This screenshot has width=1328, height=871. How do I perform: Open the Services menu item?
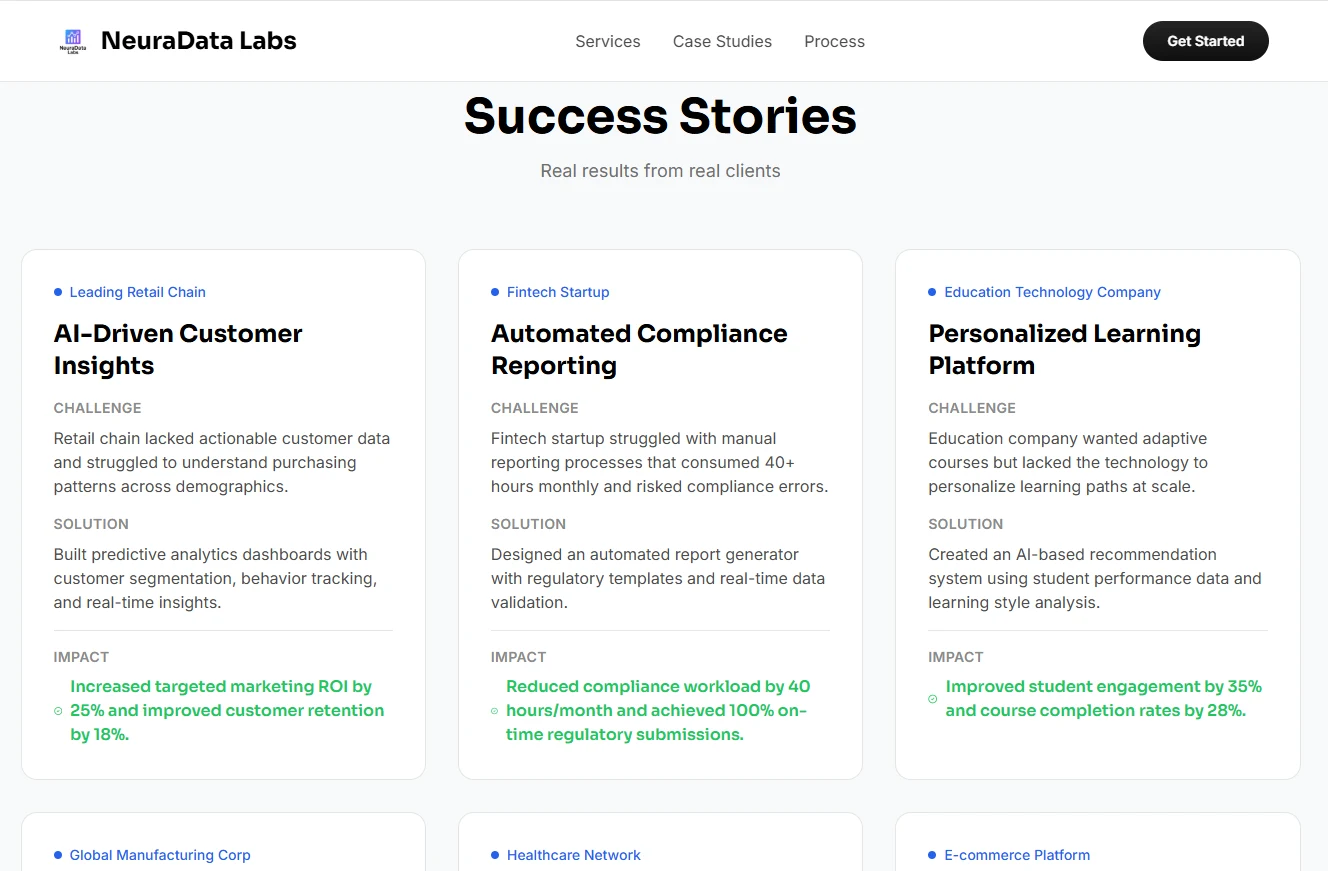(x=607, y=41)
